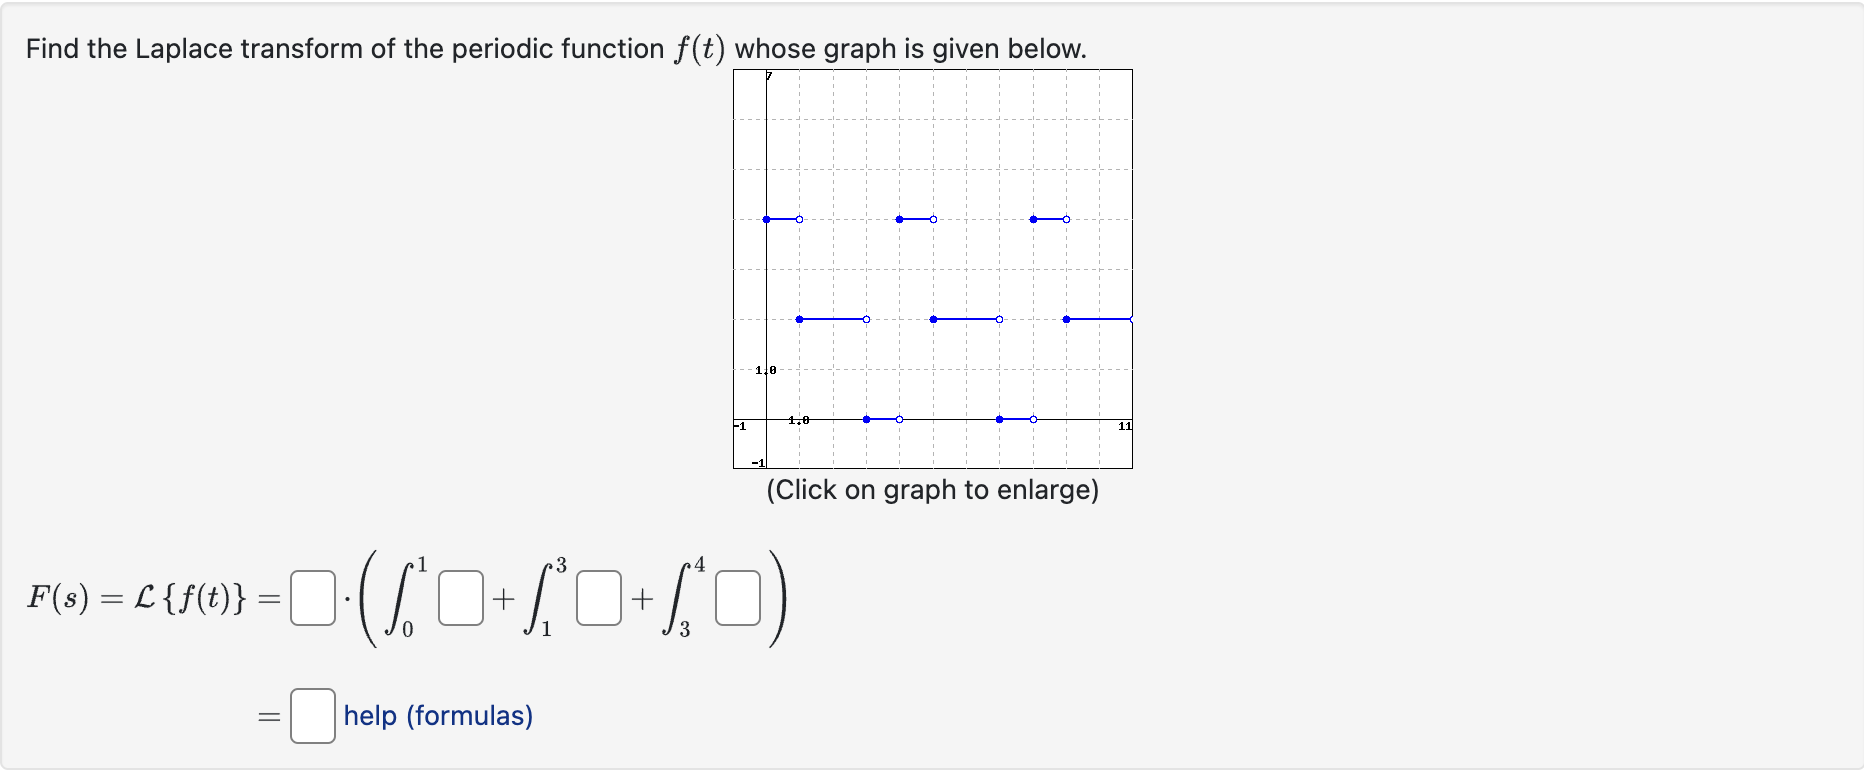Click the x-axis label 11 on the graph
The image size is (1864, 772).
pos(1123,427)
